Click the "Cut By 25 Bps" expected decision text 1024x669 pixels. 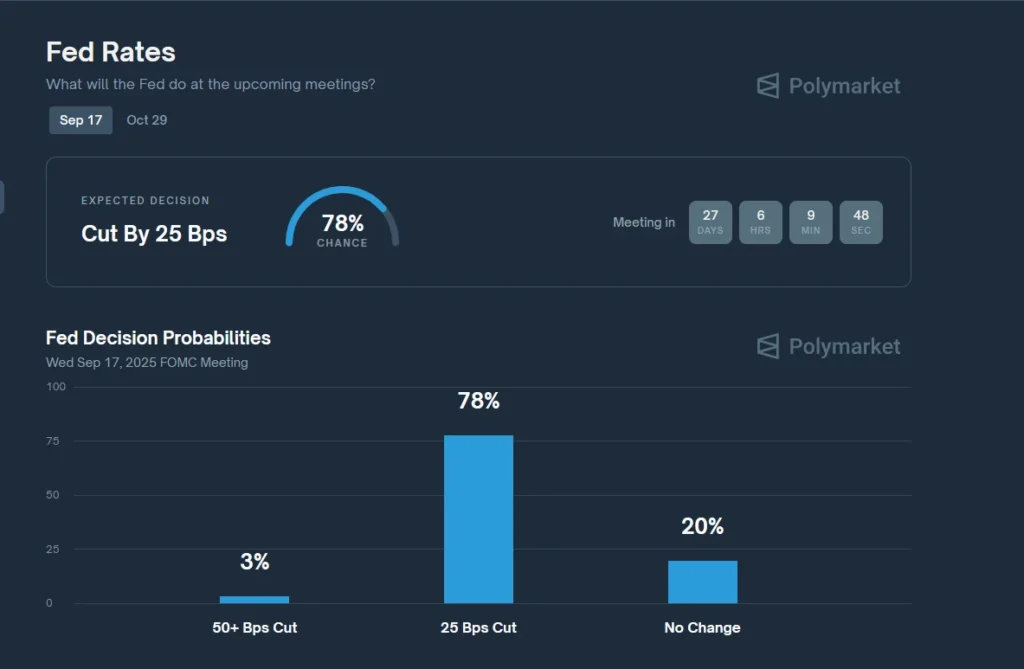click(154, 234)
